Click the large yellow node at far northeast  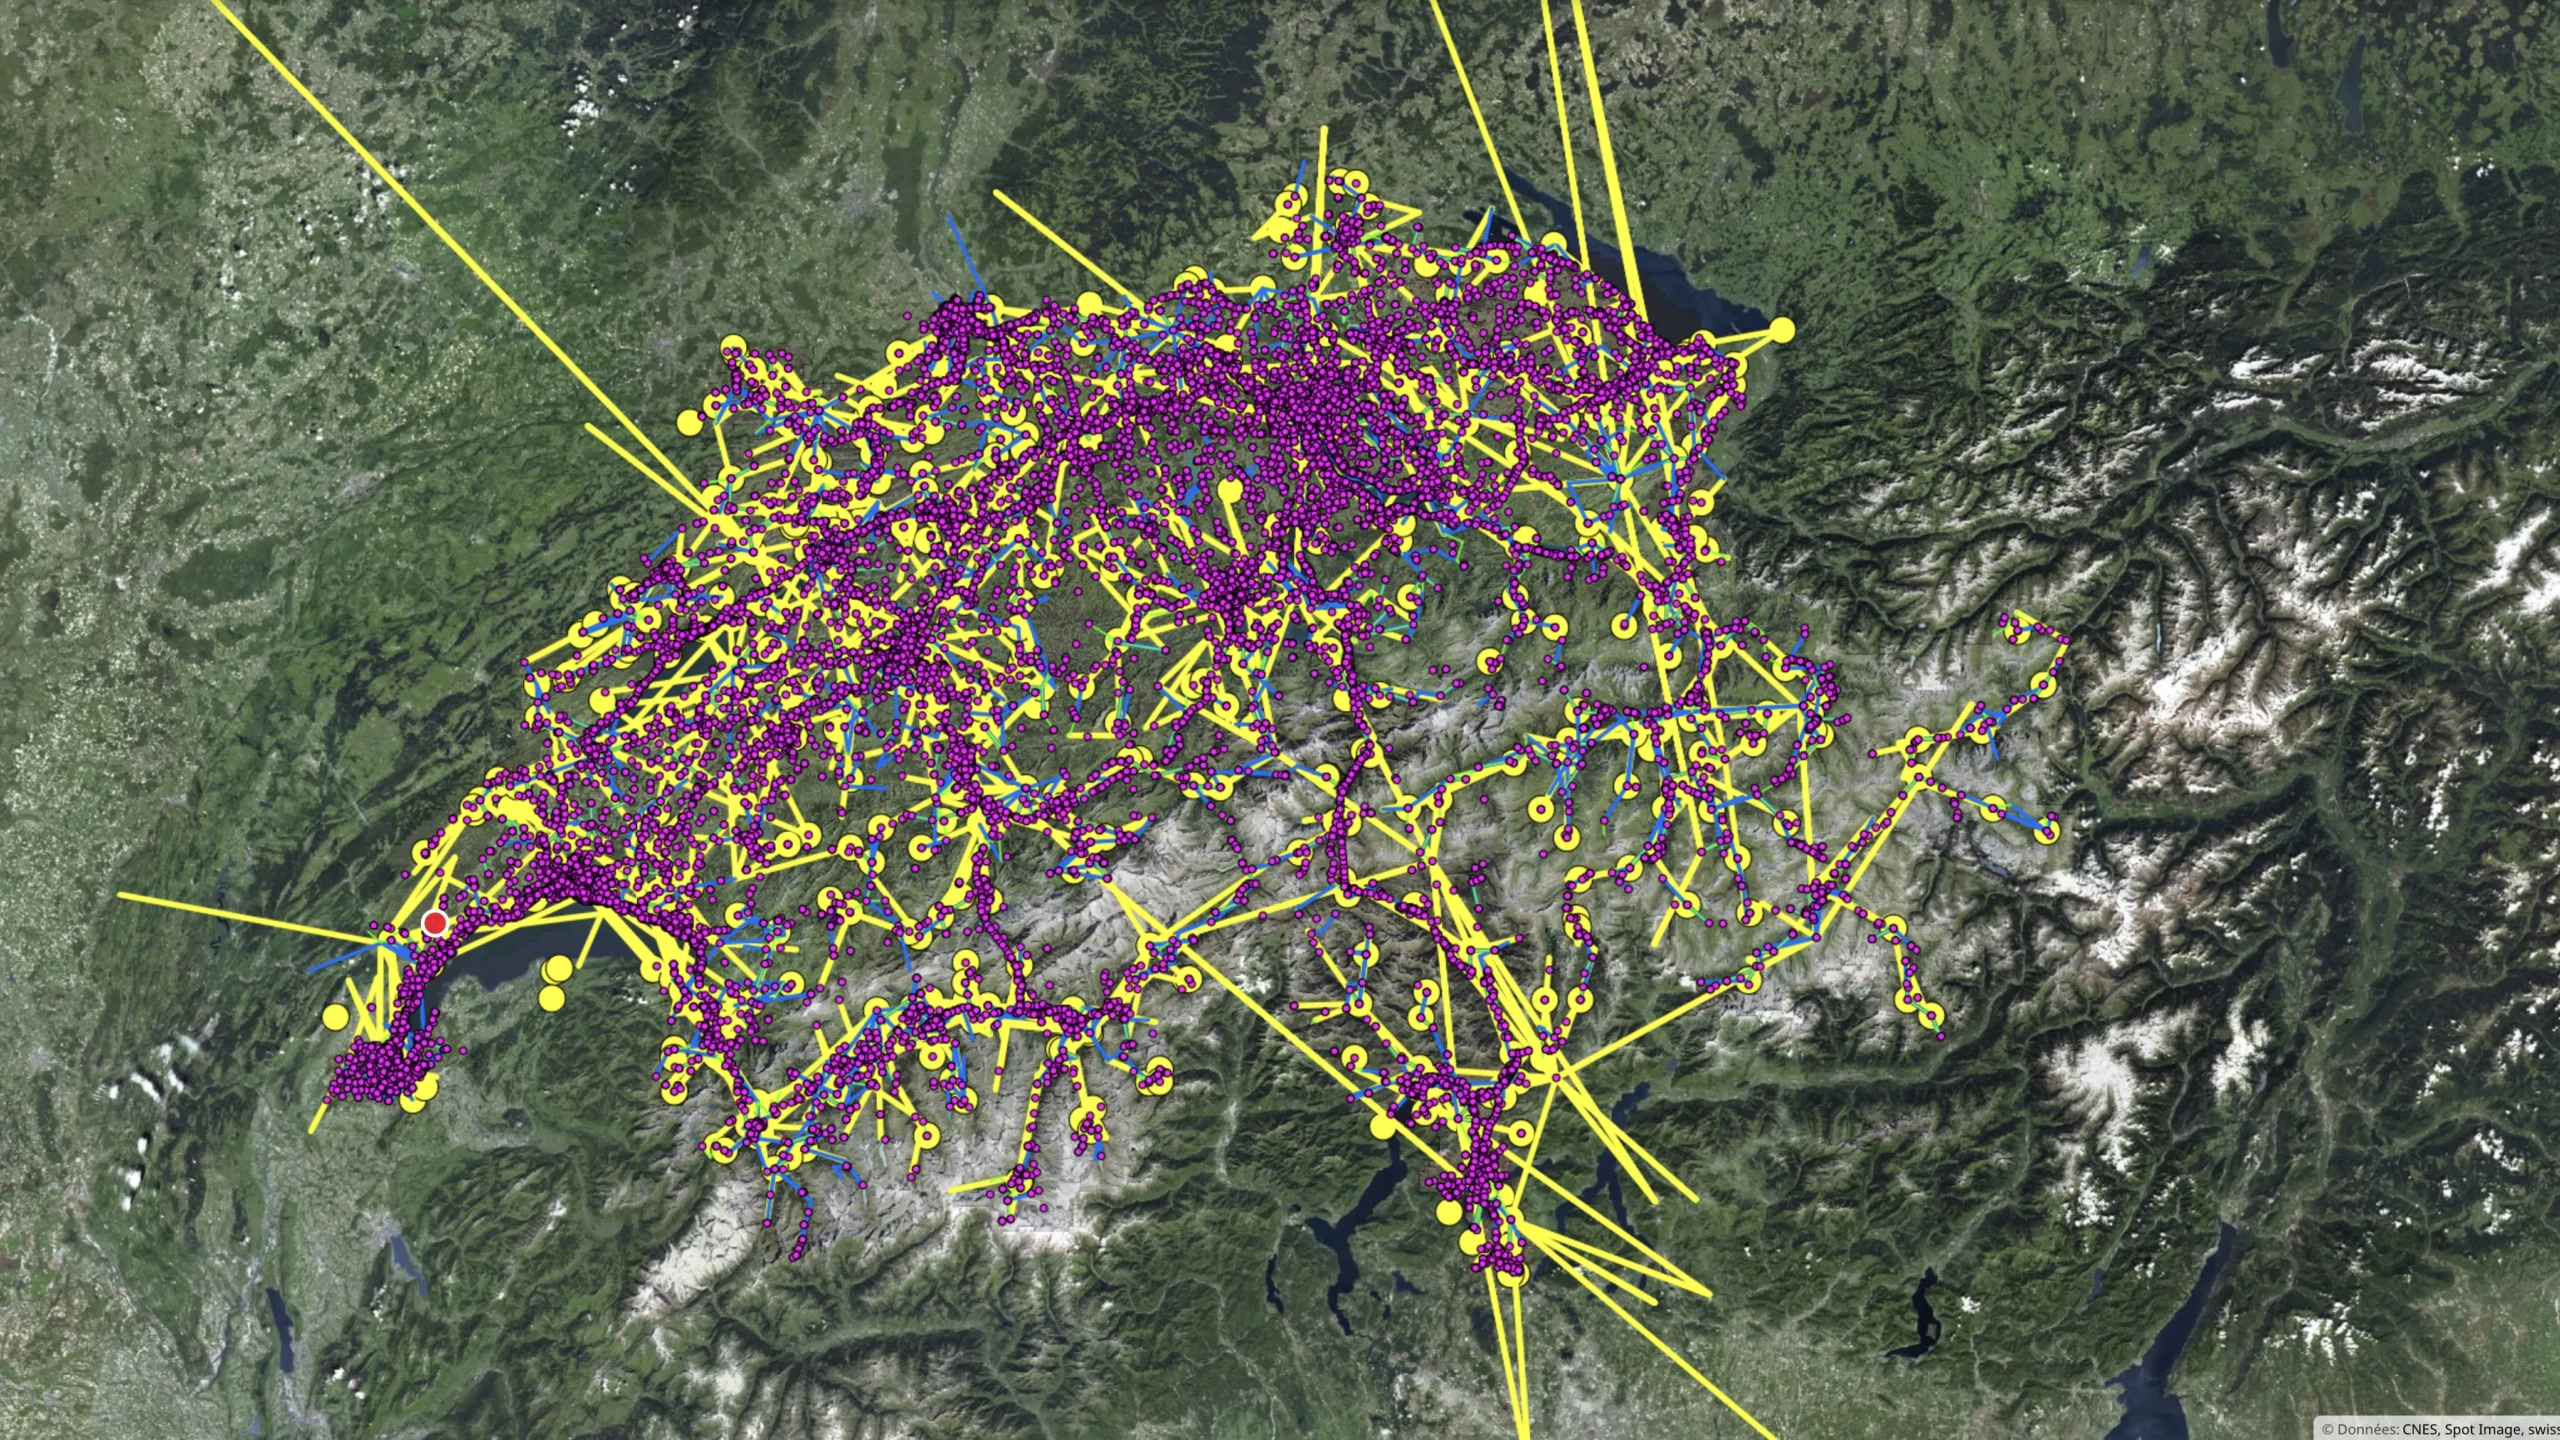(x=1782, y=329)
